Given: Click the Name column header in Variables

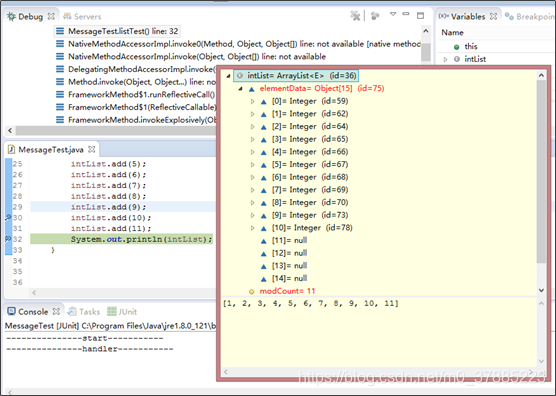Looking at the screenshot, I should click(x=452, y=33).
